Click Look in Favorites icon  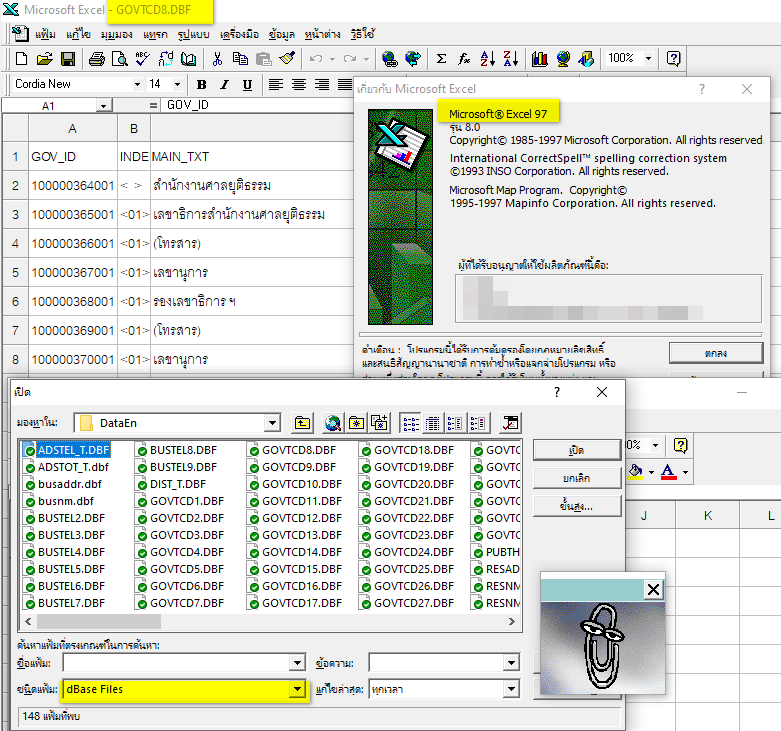356,423
